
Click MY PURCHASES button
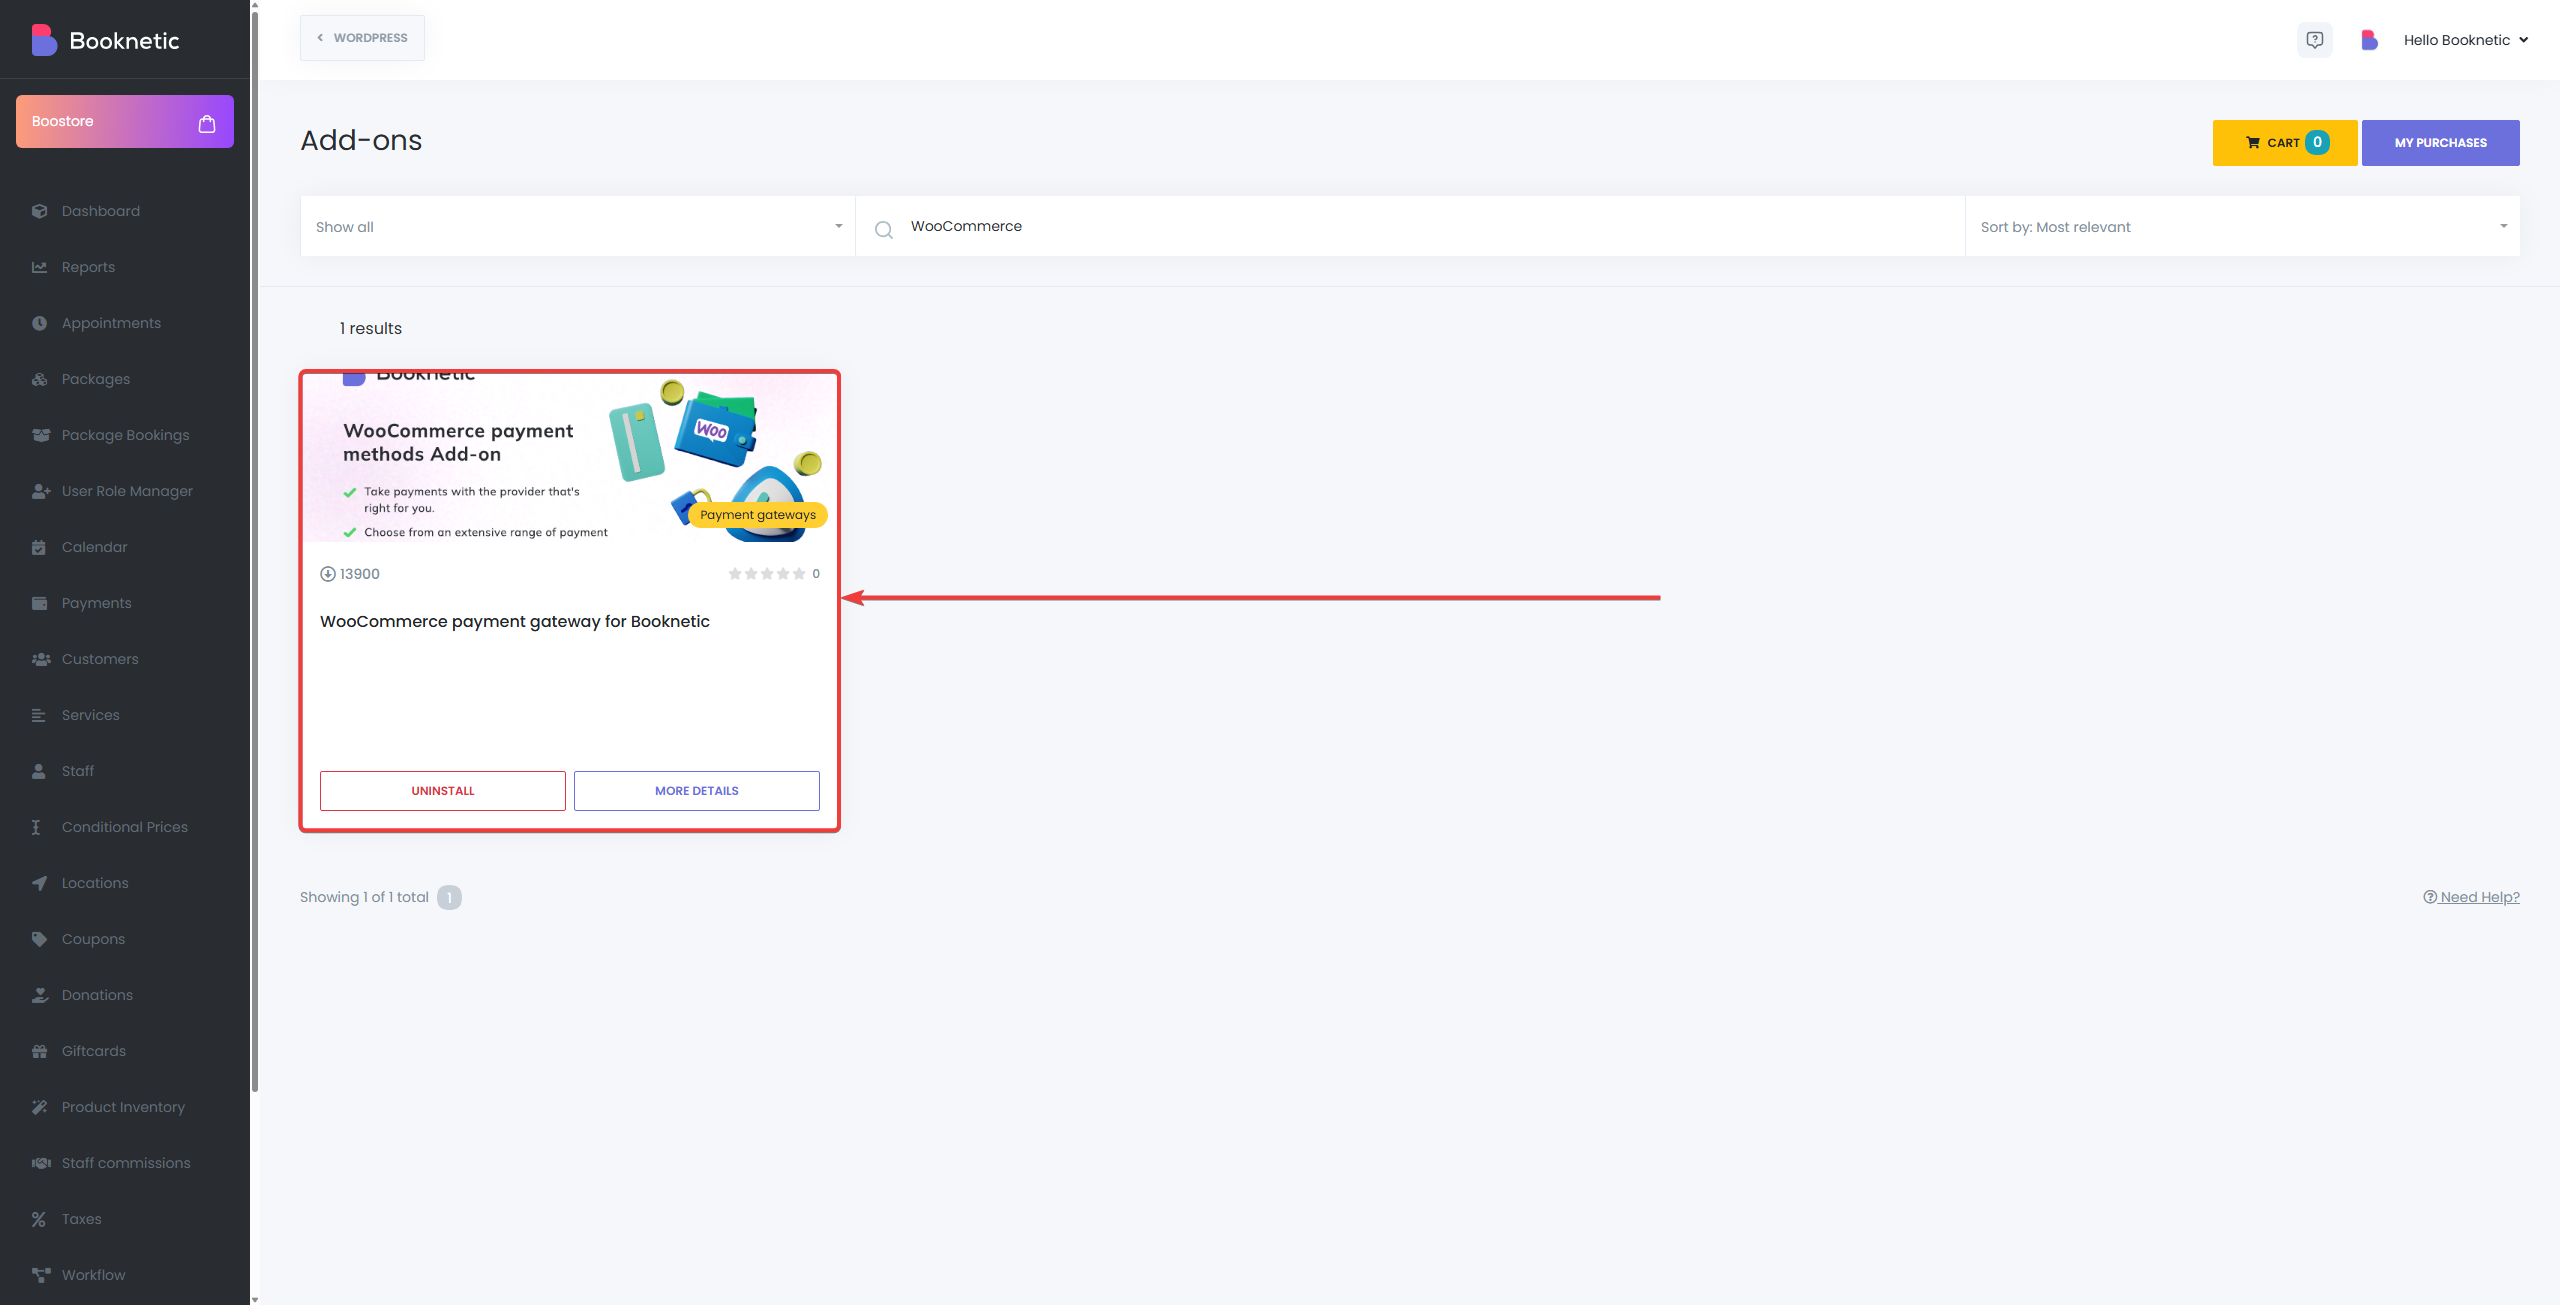tap(2440, 143)
